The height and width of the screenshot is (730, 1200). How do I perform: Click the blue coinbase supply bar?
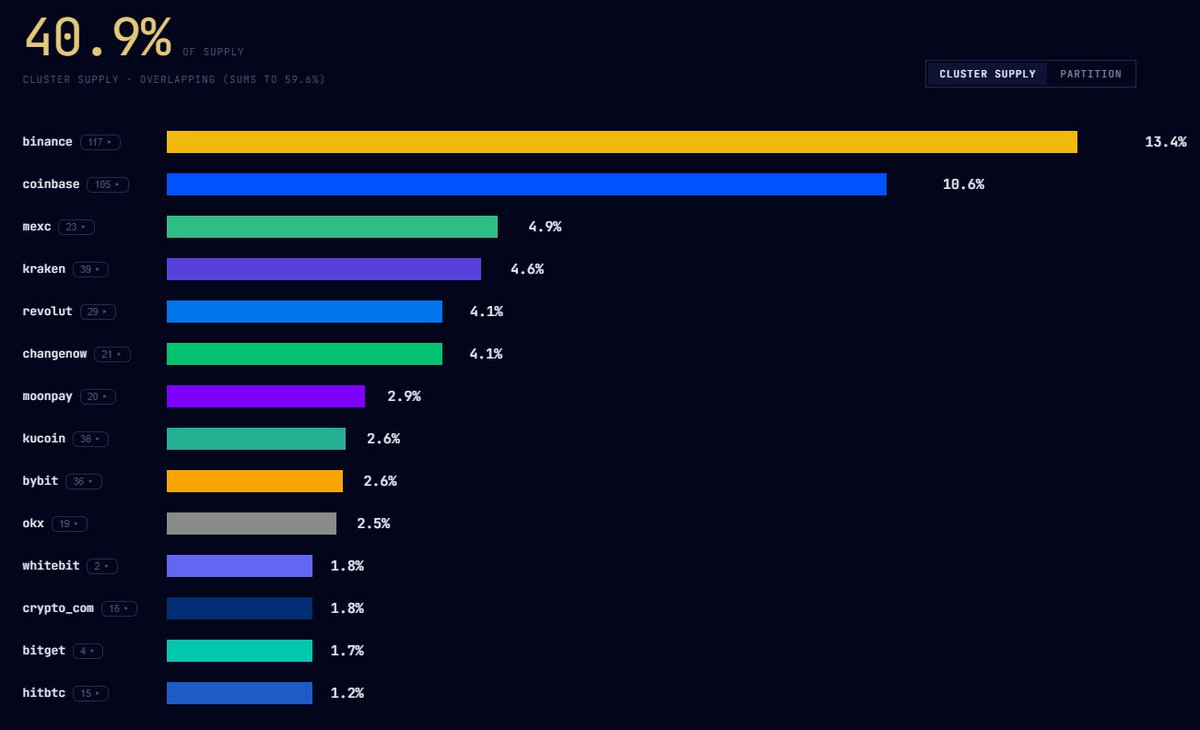pyautogui.click(x=527, y=184)
